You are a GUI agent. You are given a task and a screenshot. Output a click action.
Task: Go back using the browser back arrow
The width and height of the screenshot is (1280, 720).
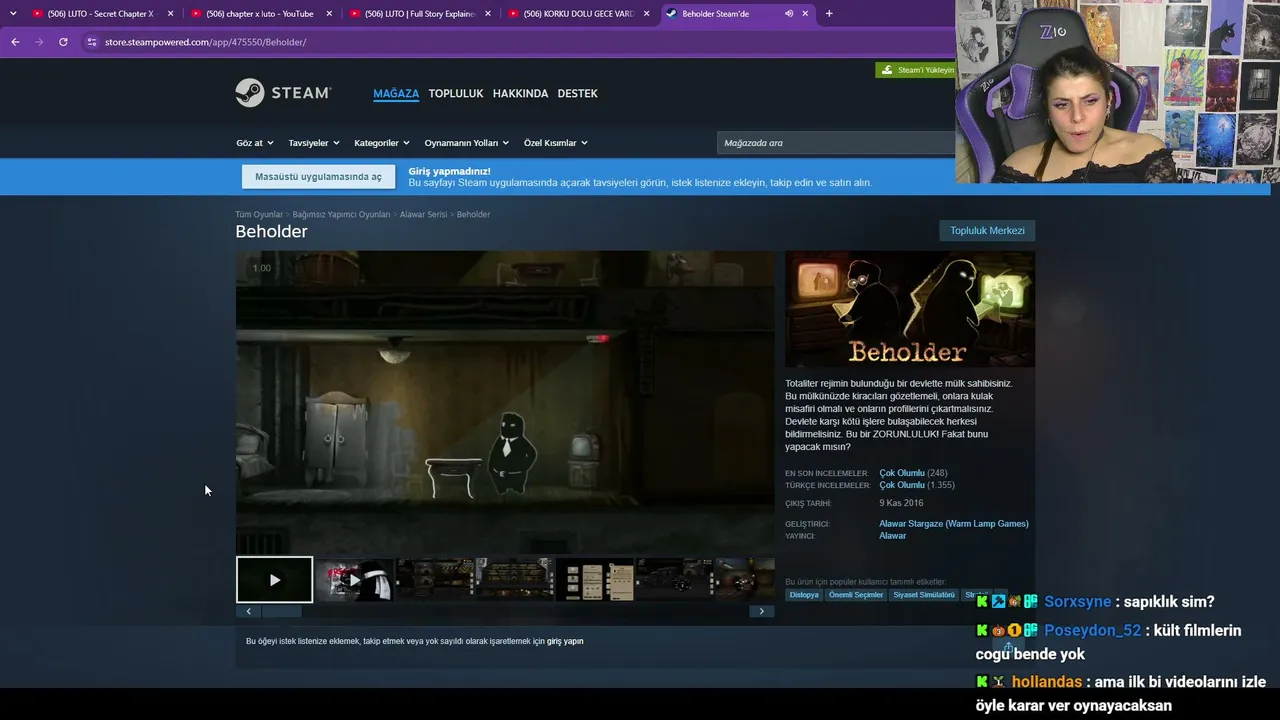[15, 42]
